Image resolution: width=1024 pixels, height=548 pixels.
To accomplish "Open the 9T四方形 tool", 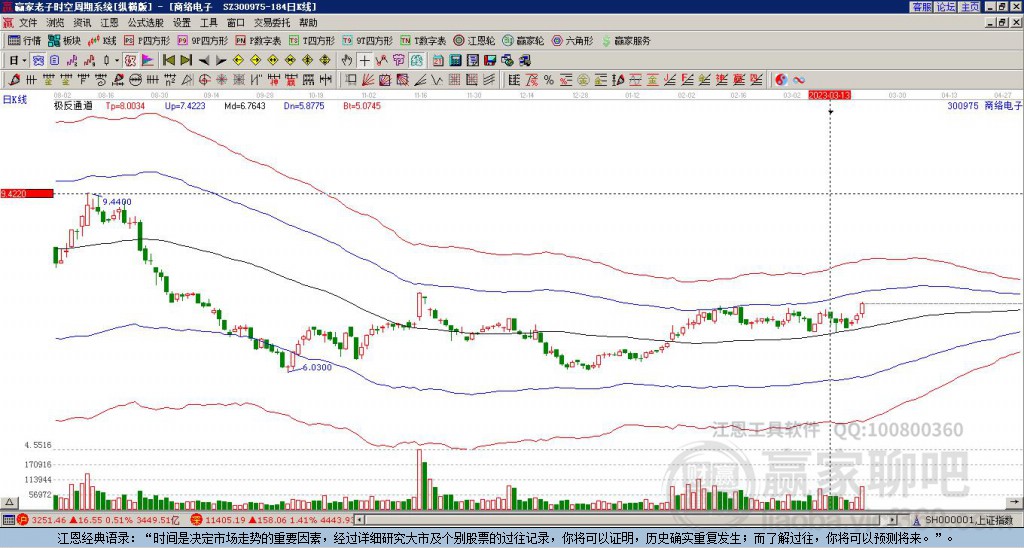I will click(x=368, y=40).
